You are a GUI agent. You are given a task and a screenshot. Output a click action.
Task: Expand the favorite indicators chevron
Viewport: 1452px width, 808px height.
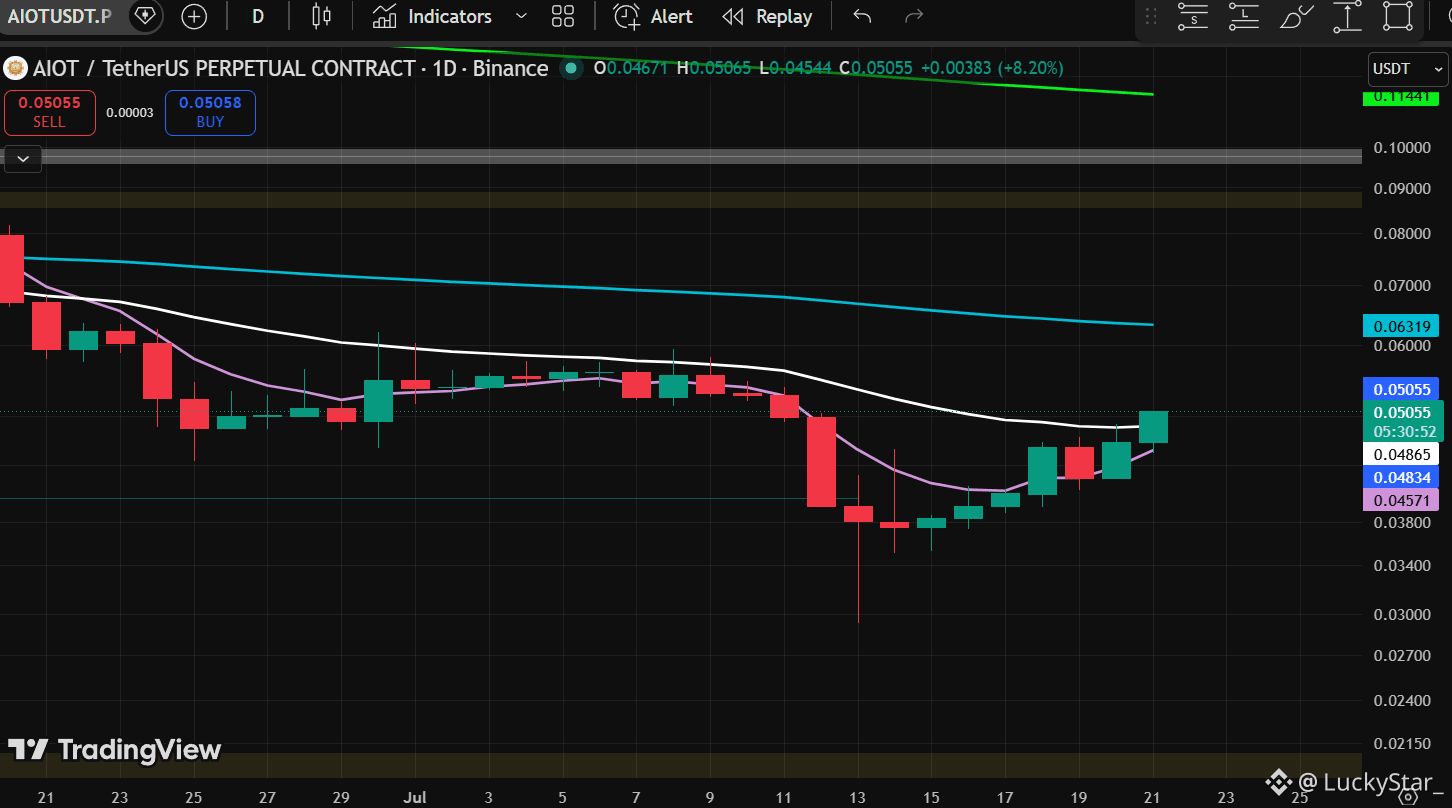(x=520, y=16)
